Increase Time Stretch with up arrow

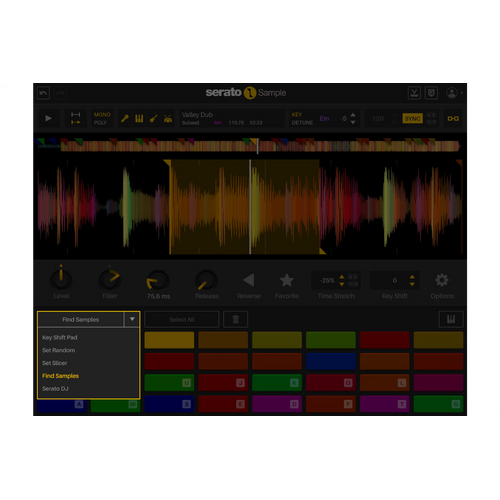coord(342,277)
